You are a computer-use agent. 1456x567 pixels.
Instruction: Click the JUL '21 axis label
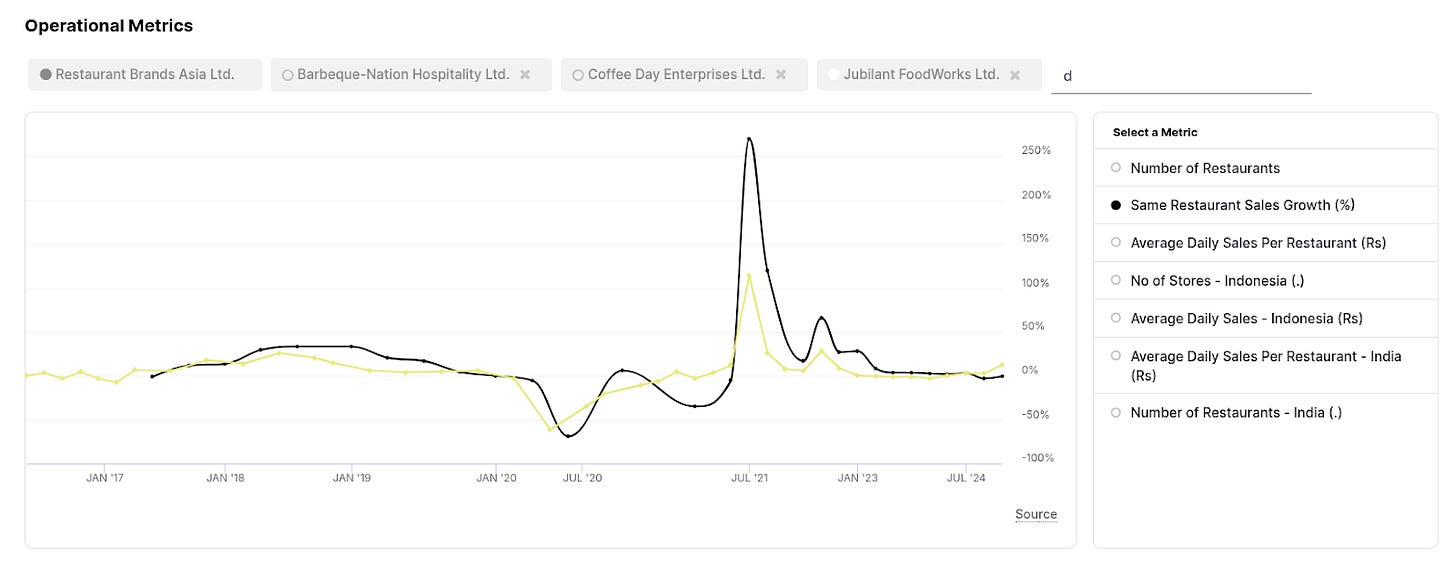point(749,478)
